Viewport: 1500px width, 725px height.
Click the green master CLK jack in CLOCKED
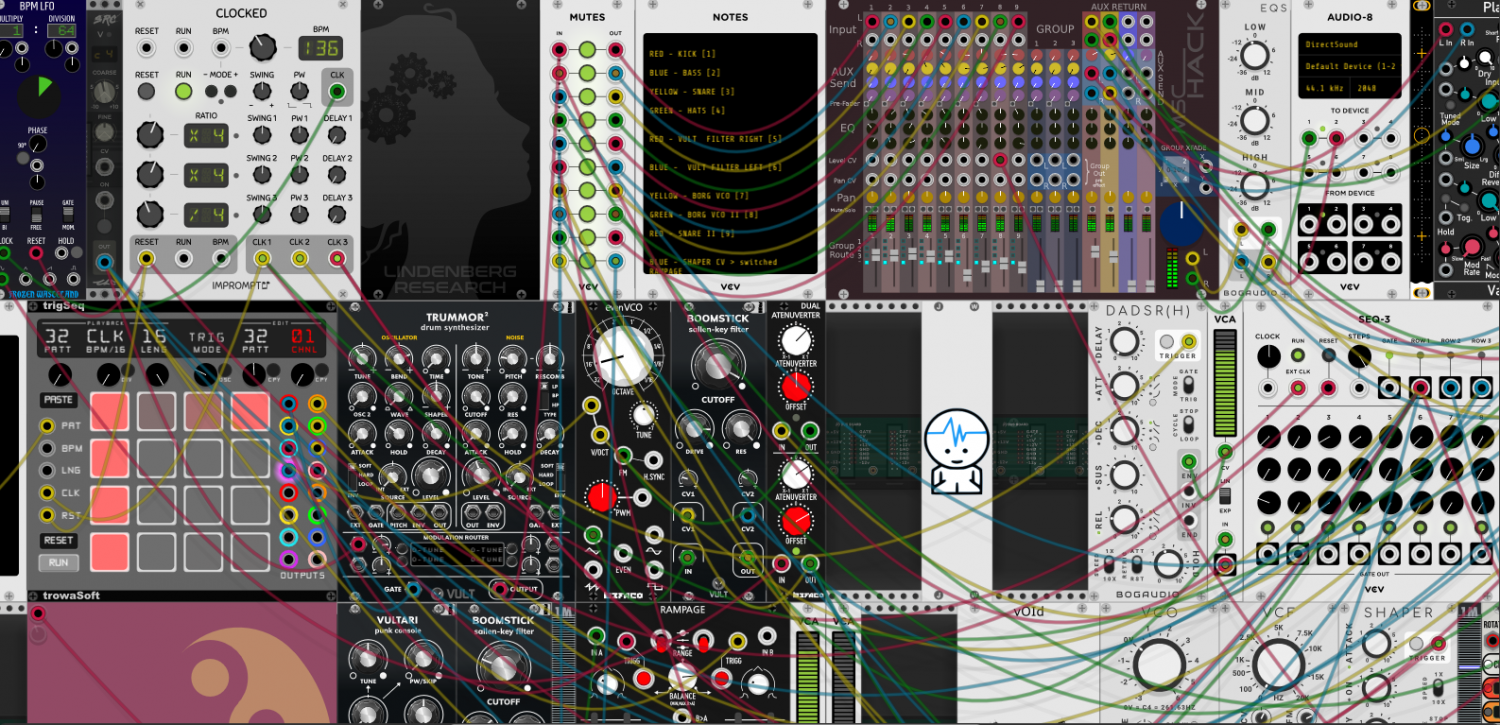[337, 92]
